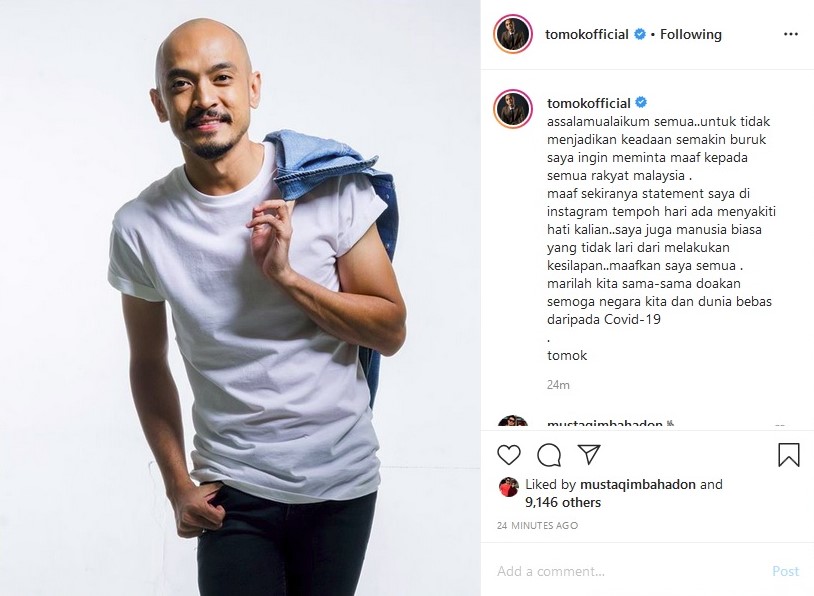Open the tomokofficial username above the caption
Screen dimensions: 814x596
589,103
